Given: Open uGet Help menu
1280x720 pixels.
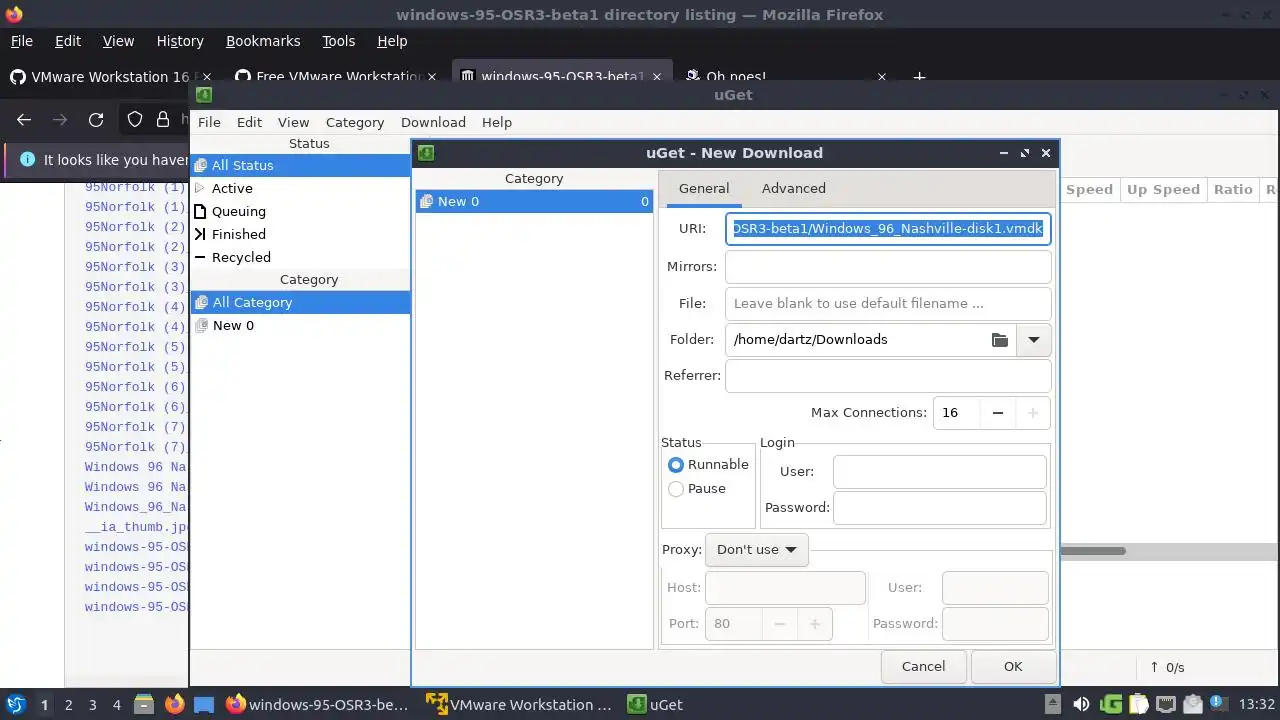Looking at the screenshot, I should point(497,122).
